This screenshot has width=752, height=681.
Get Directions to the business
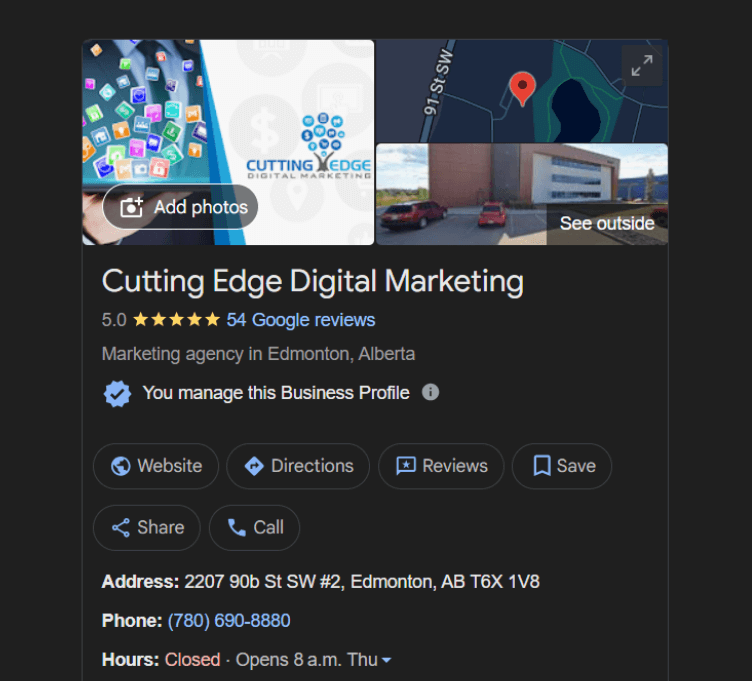point(298,466)
